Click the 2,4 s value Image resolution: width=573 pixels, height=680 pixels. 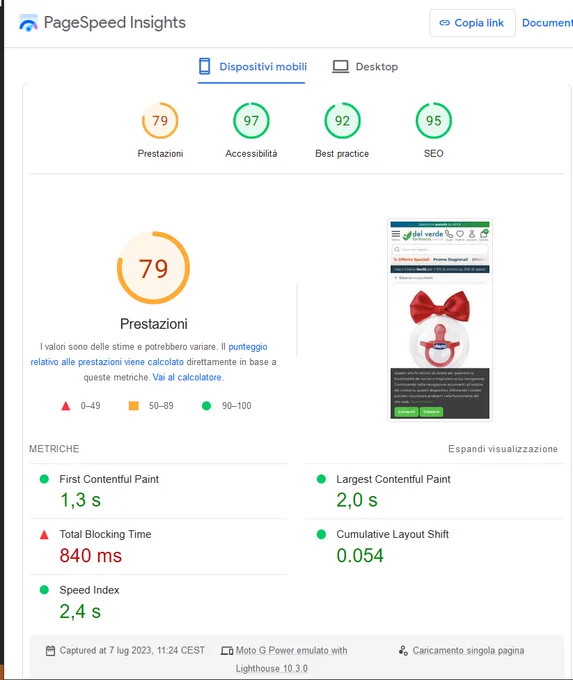pyautogui.click(x=80, y=611)
